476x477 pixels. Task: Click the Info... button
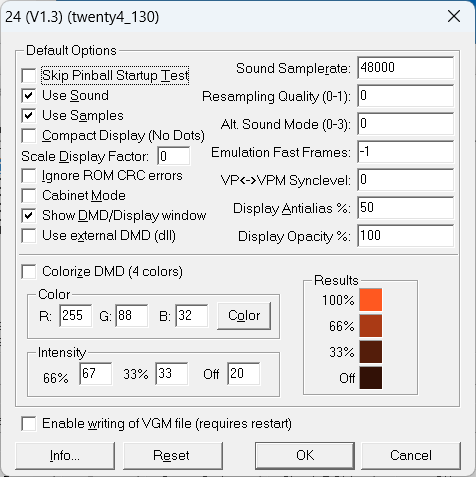(x=65, y=456)
